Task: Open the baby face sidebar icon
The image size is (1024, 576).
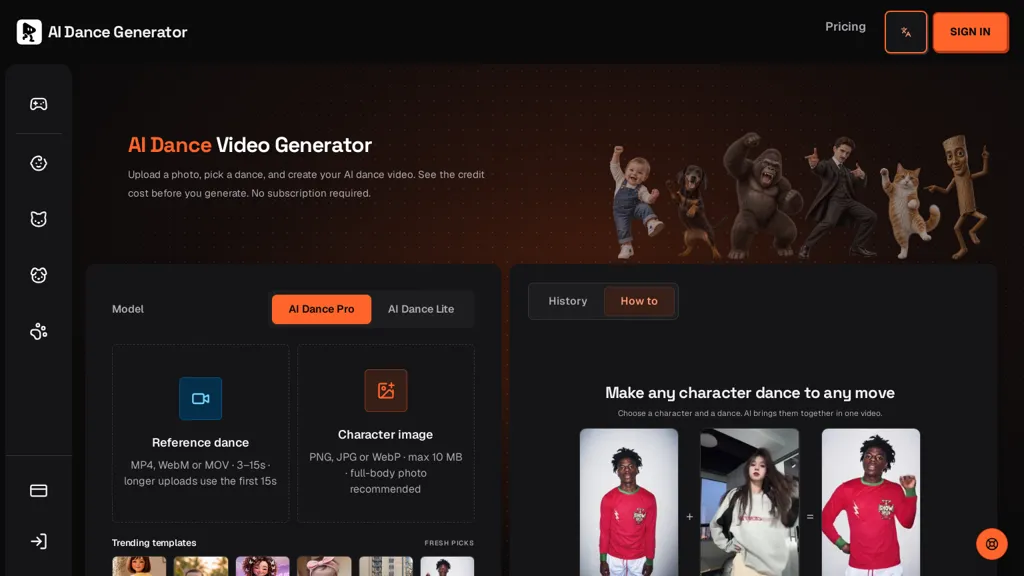Action: [39, 163]
